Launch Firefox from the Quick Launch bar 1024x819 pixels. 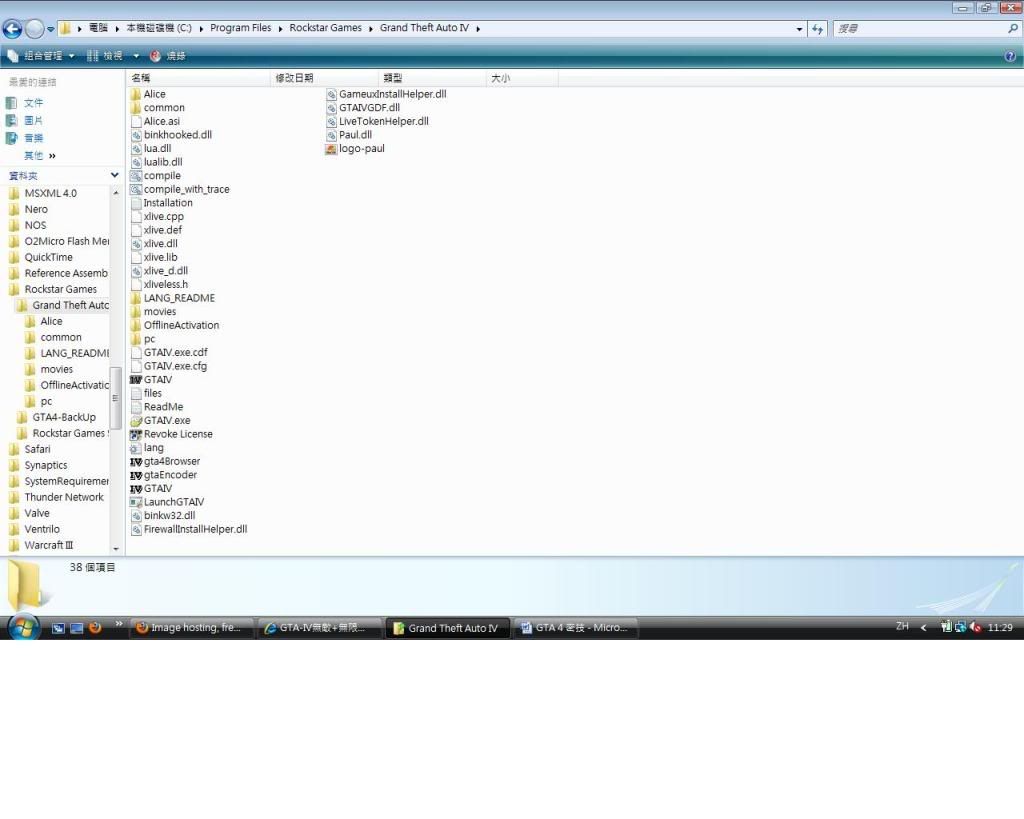click(96, 628)
